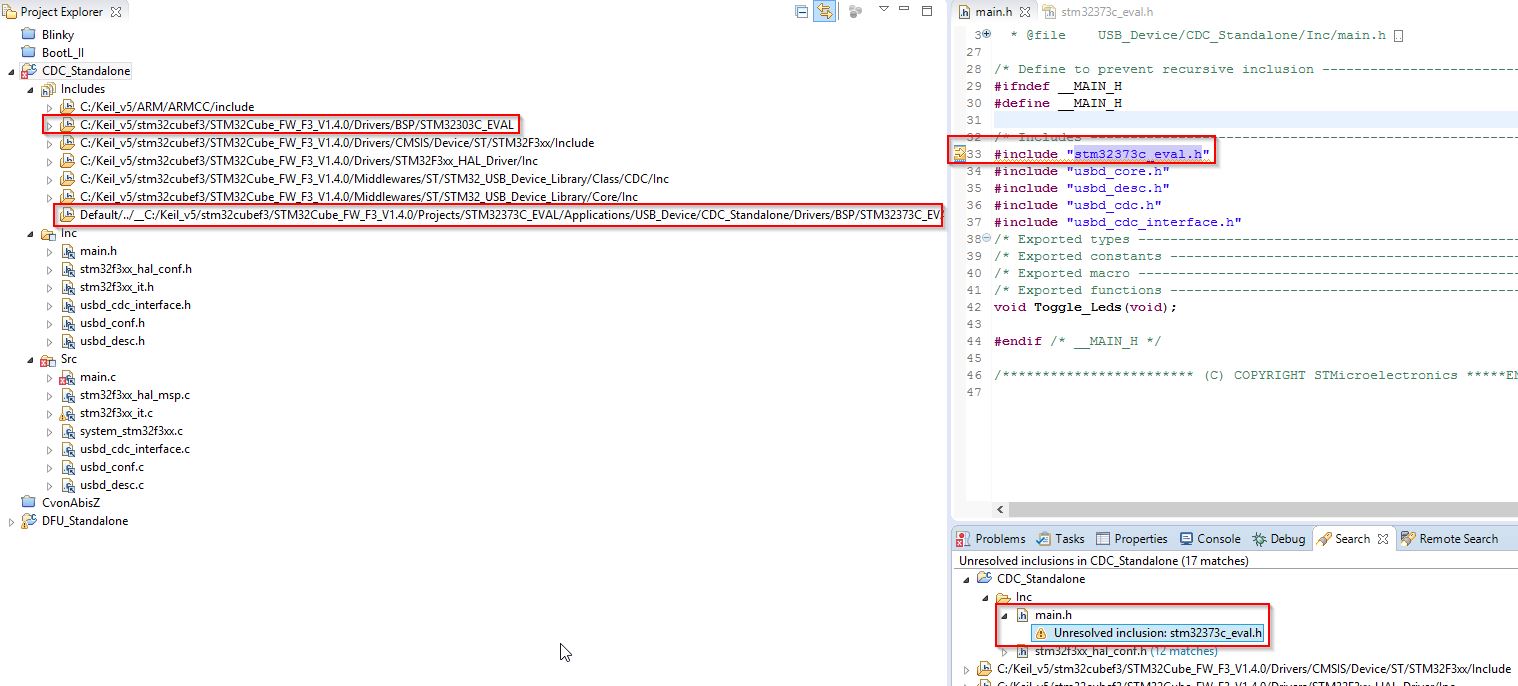Toggle Link with Editor in Project Explorer
1518x686 pixels.
pos(825,12)
